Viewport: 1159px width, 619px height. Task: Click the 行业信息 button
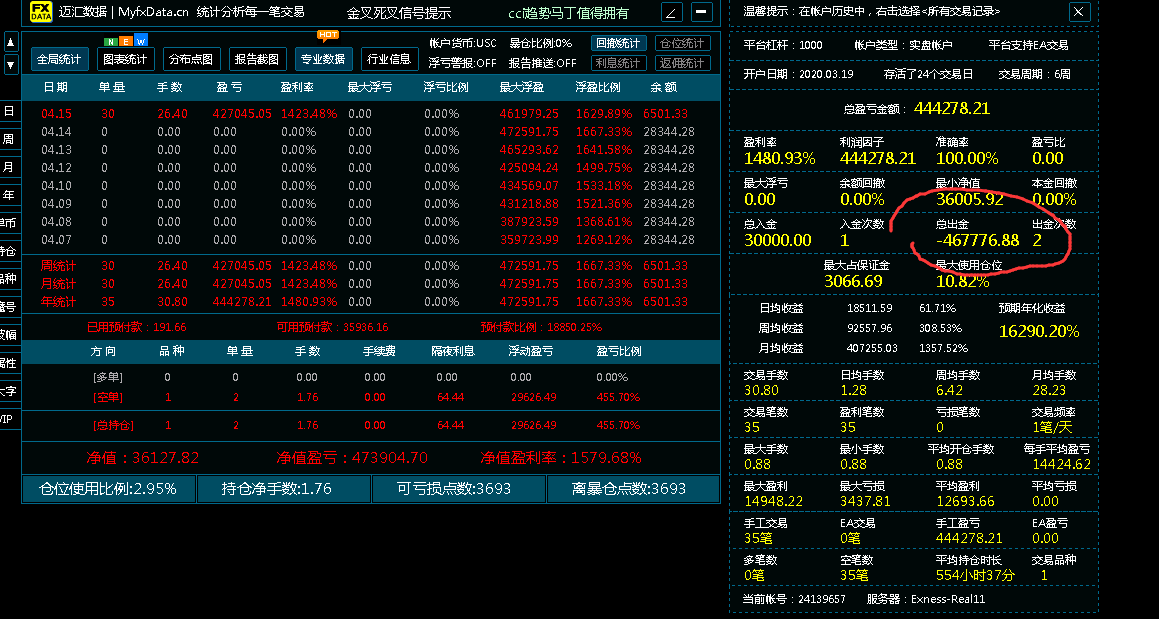click(388, 59)
